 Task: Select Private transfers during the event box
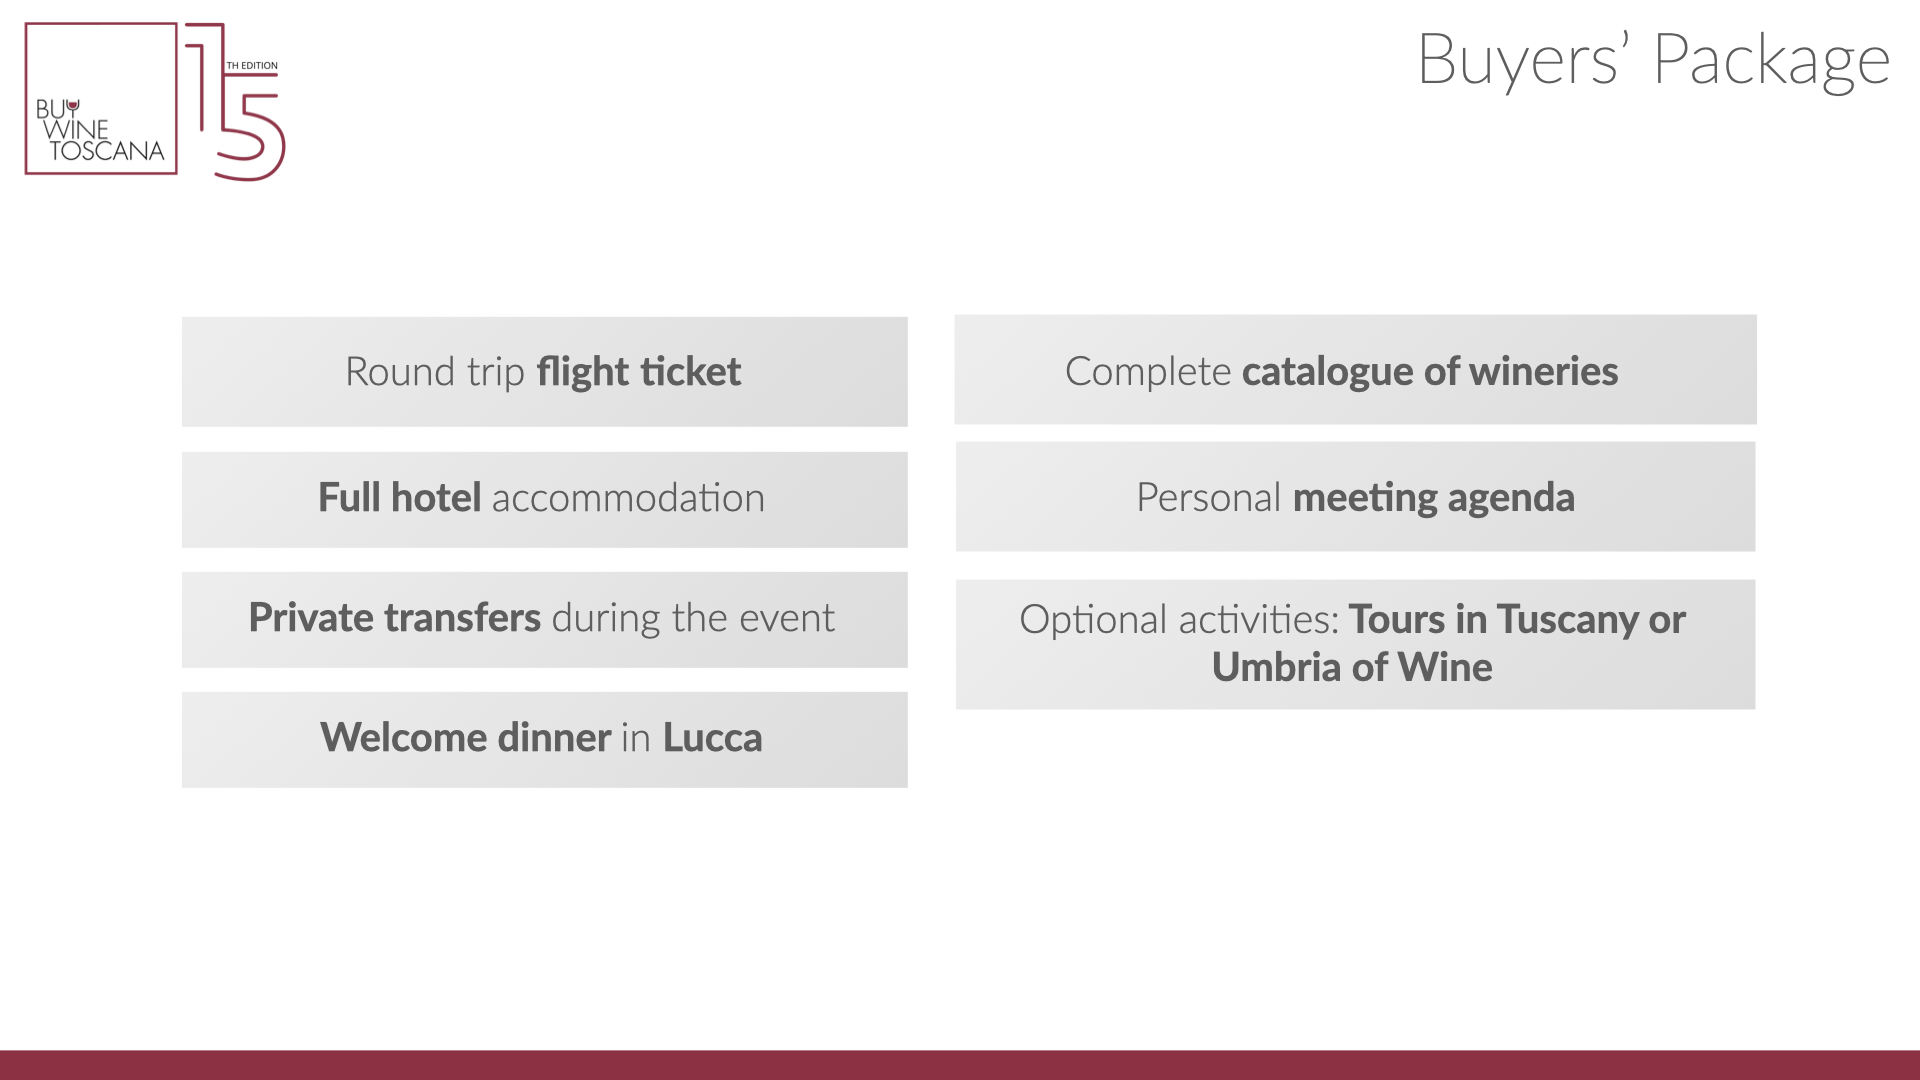click(x=545, y=620)
